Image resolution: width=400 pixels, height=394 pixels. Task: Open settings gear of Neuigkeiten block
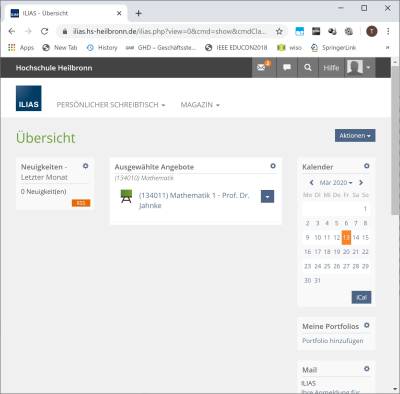pos(86,166)
